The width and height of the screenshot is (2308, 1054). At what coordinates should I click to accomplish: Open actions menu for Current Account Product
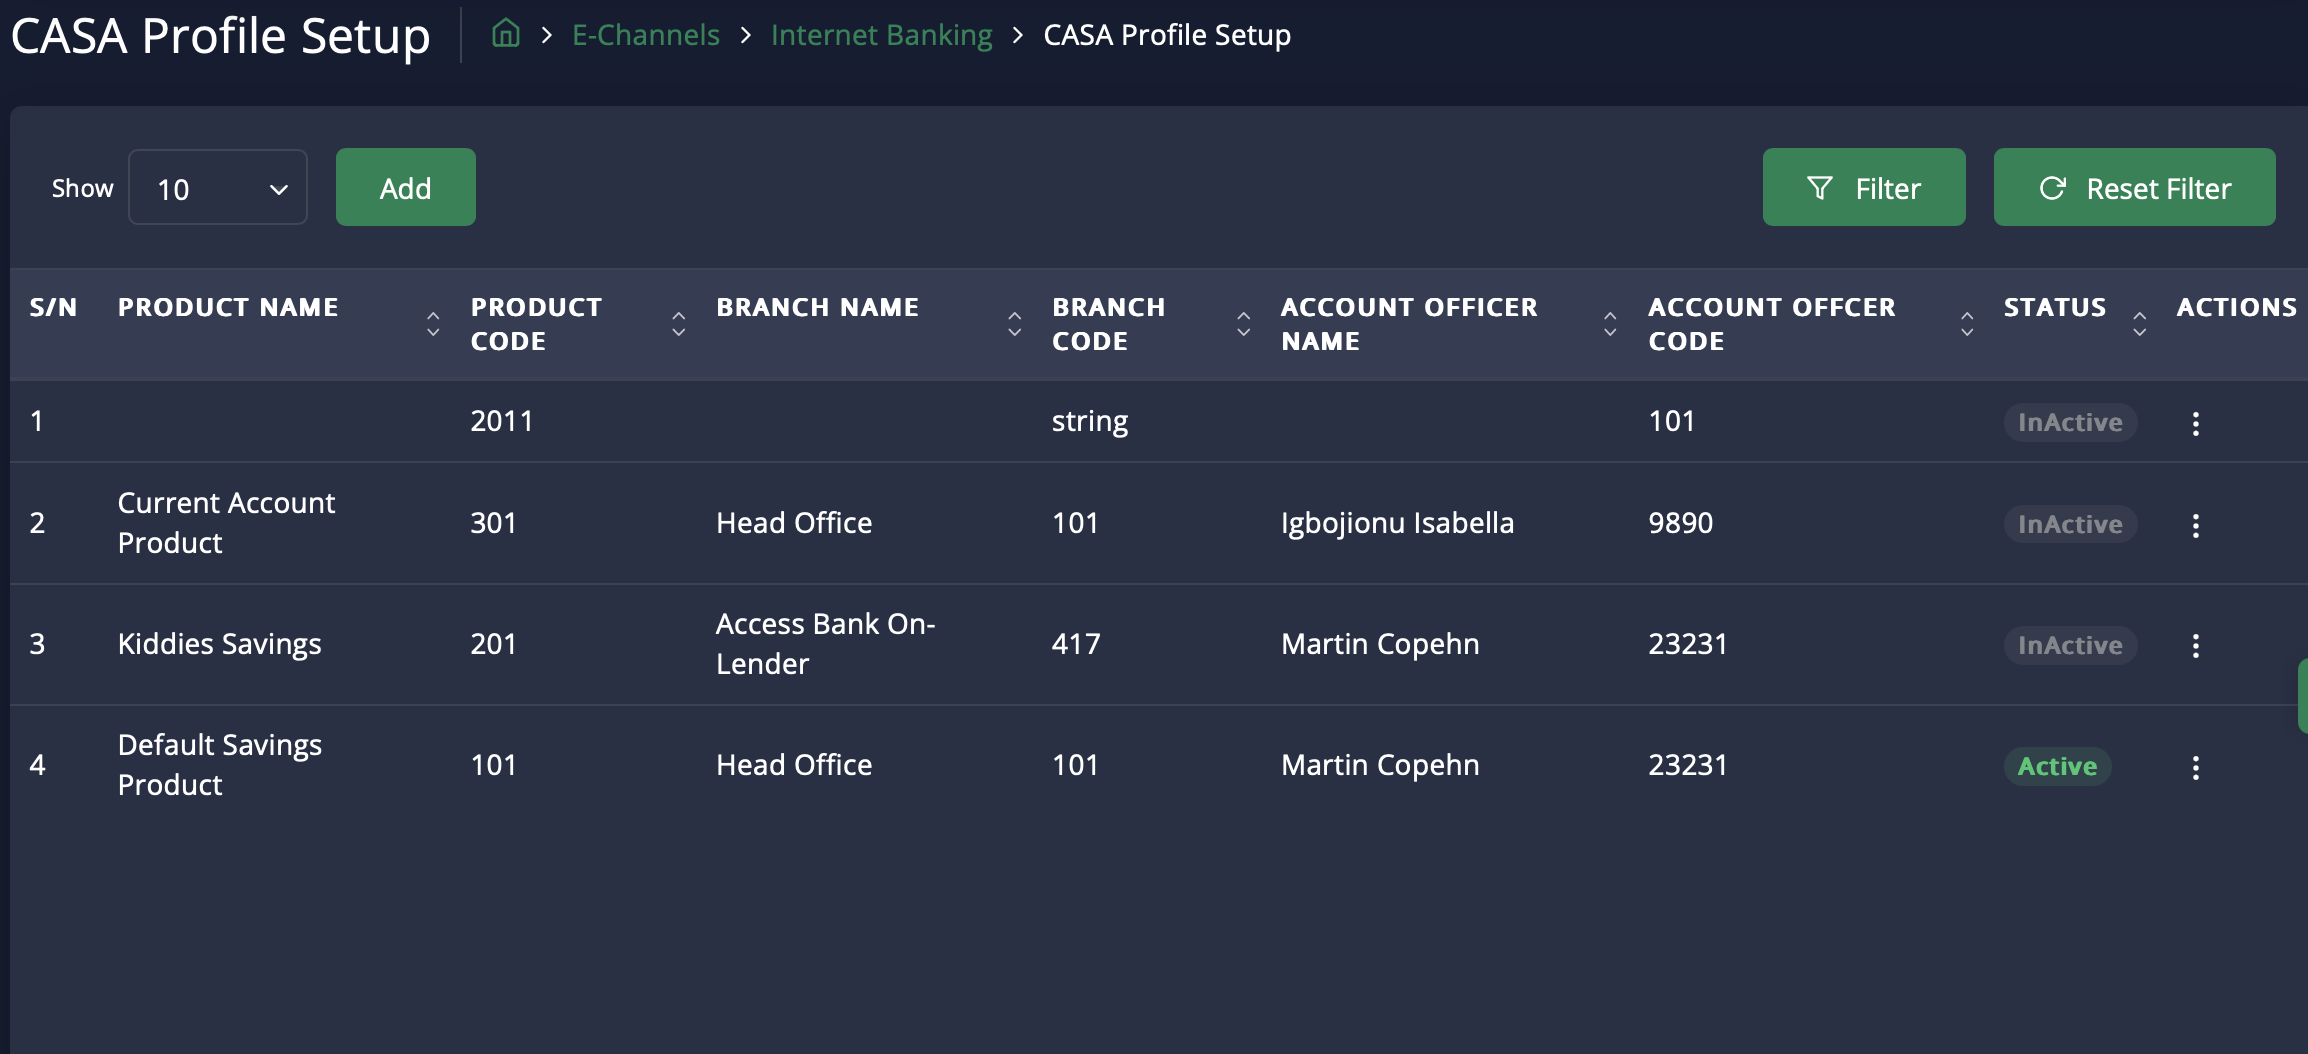pos(2195,525)
